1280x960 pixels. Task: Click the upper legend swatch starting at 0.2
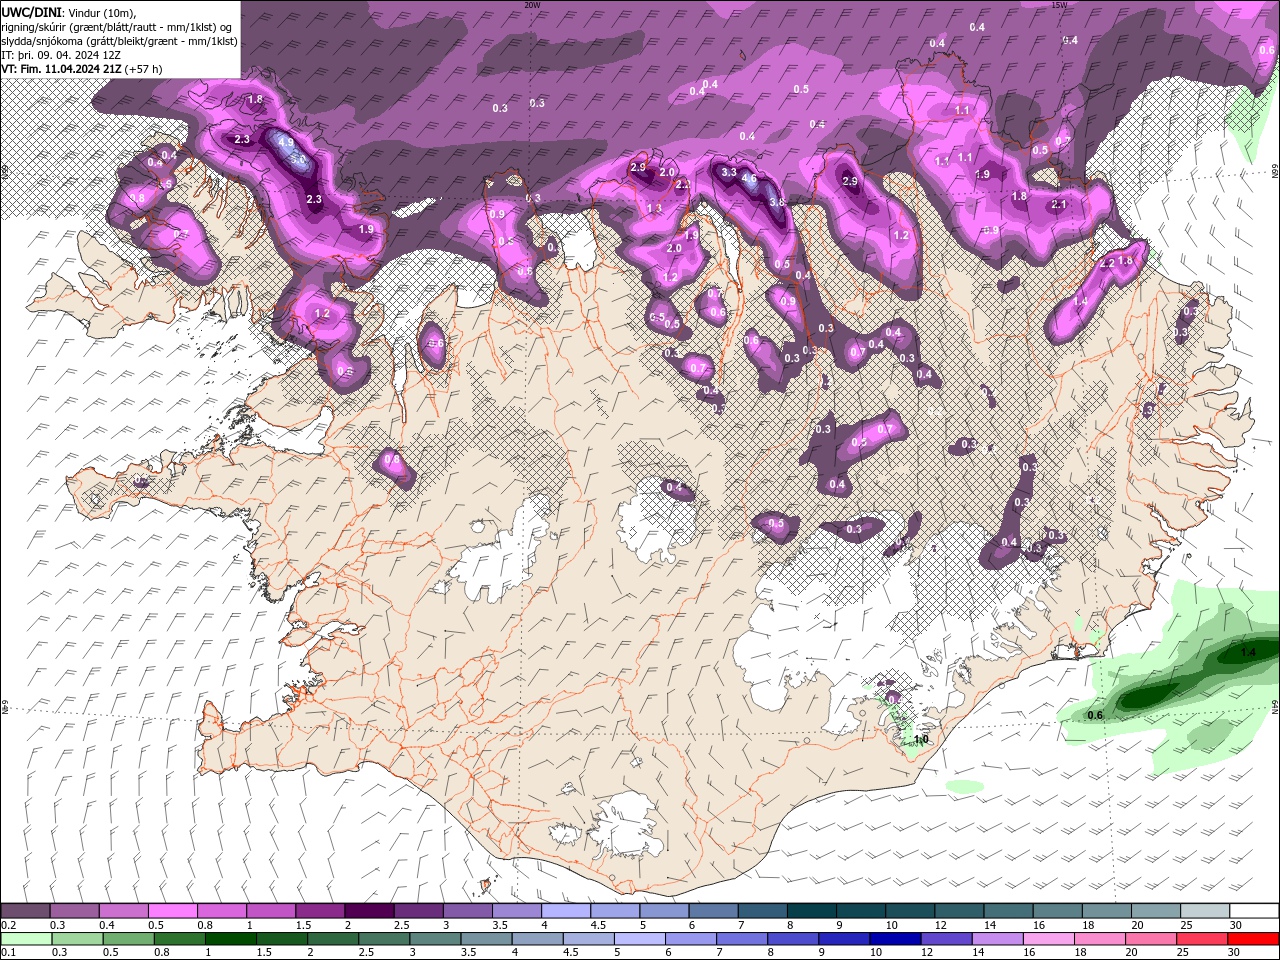tap(25, 911)
